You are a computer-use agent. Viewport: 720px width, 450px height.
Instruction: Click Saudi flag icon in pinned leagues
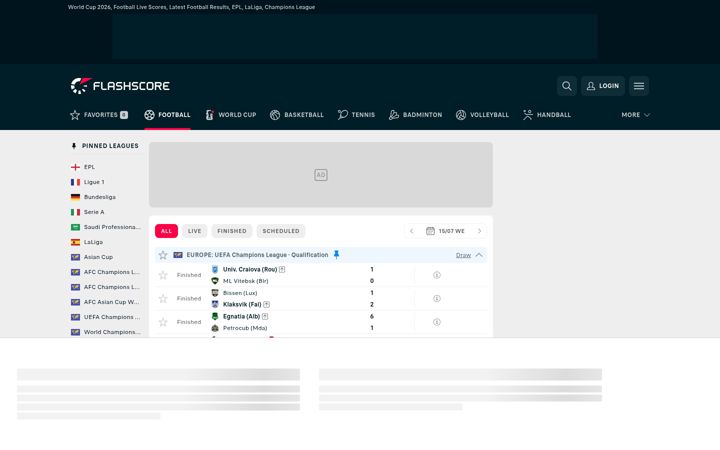[x=75, y=227]
